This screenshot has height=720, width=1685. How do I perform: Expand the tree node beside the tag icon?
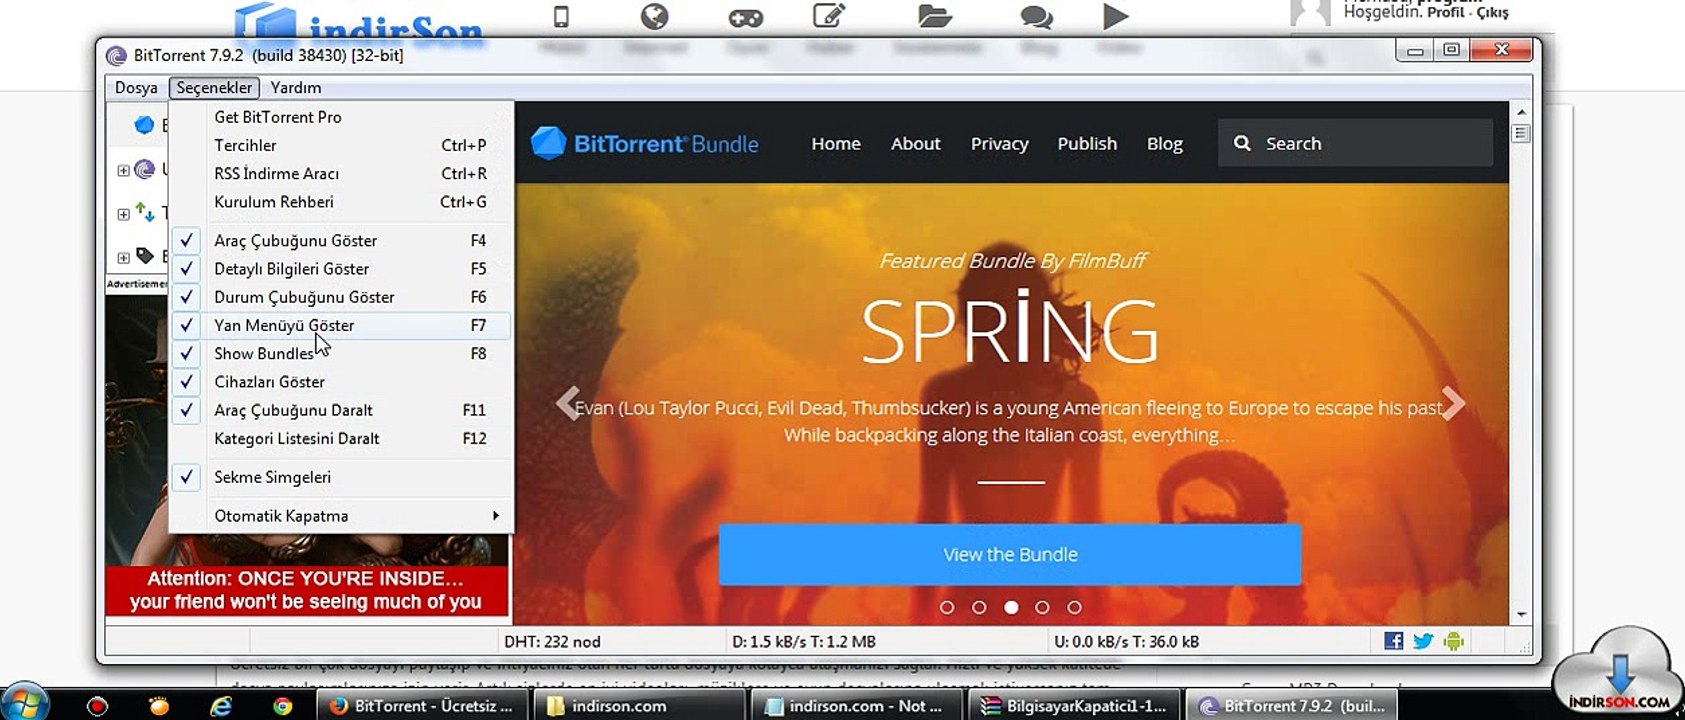click(x=123, y=257)
